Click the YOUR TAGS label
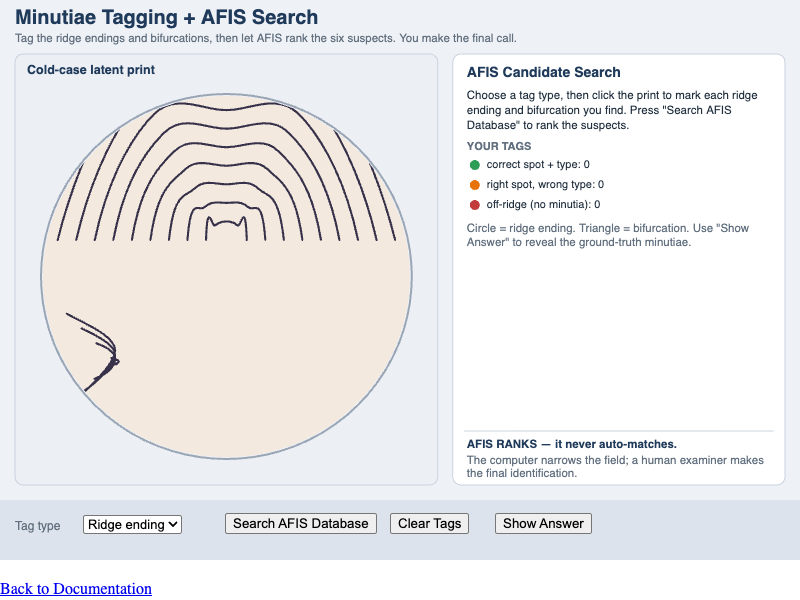Screen dimensions: 800x600 (498, 146)
